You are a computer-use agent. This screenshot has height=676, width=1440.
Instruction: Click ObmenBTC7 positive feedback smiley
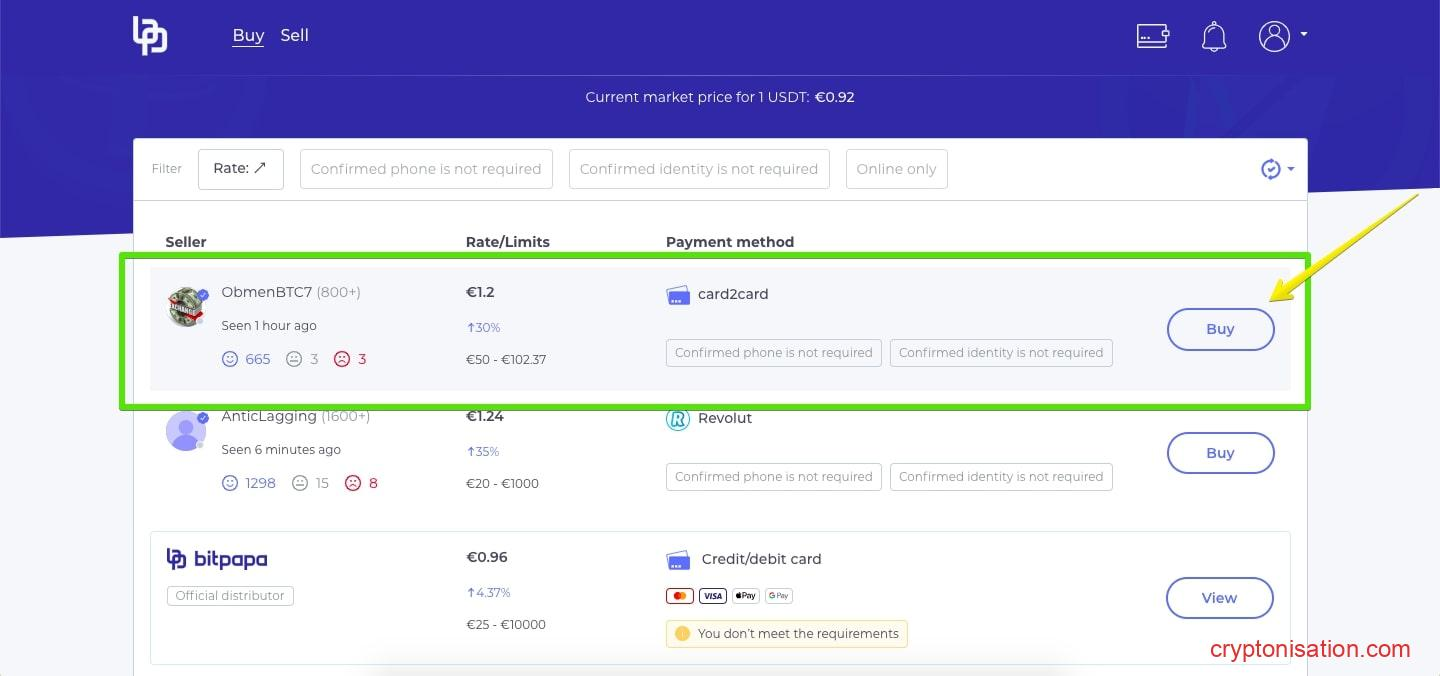230,359
